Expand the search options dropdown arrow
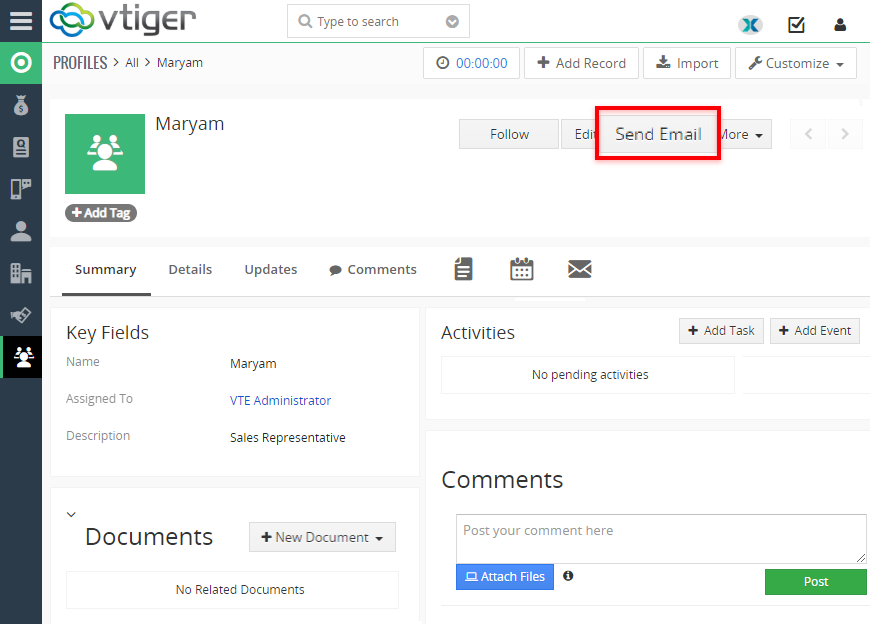Image resolution: width=870 pixels, height=624 pixels. coord(452,22)
